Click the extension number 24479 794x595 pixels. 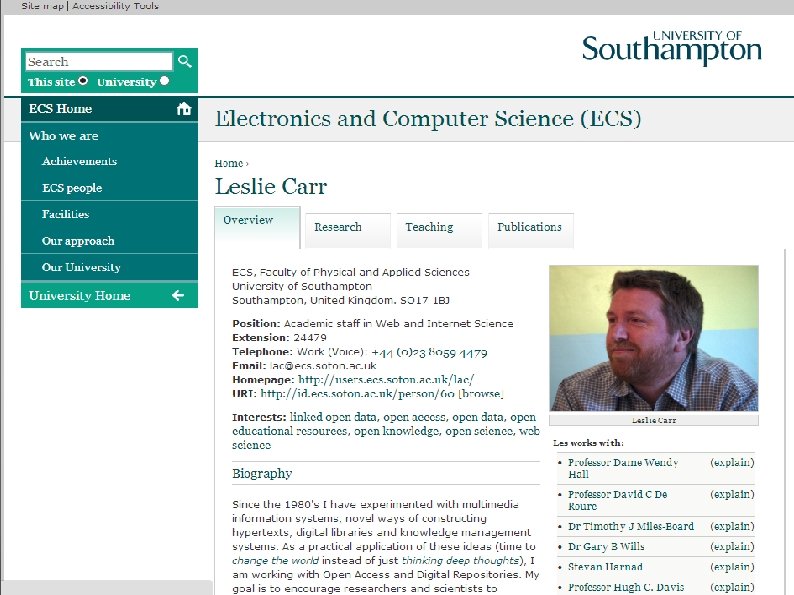click(310, 337)
